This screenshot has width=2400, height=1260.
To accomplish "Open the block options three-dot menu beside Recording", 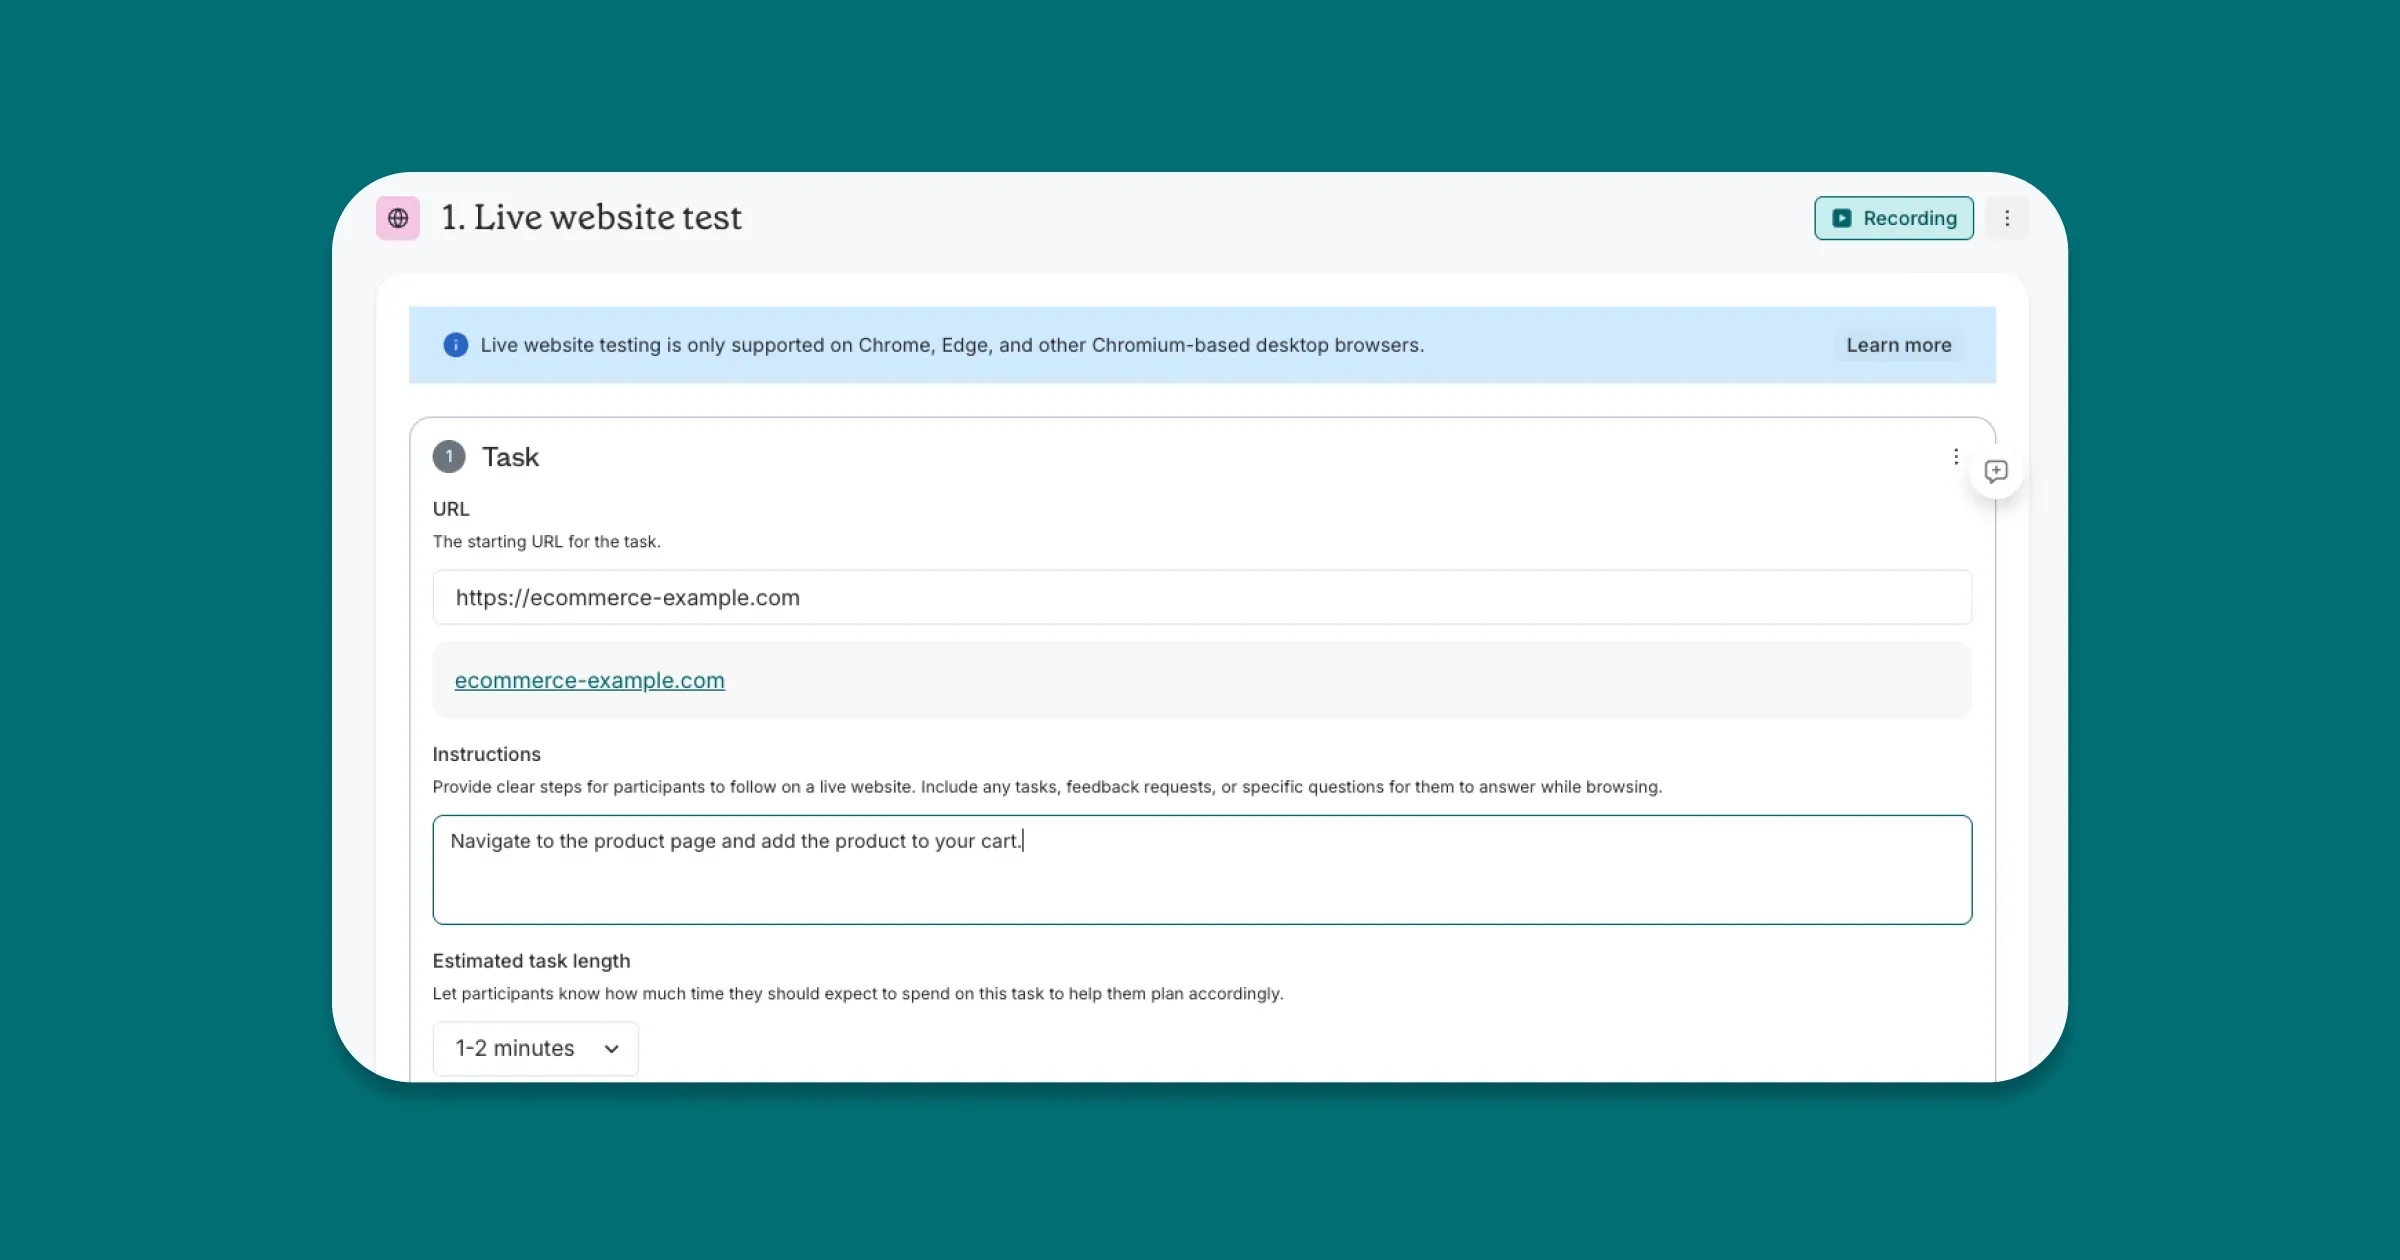I will 2006,218.
